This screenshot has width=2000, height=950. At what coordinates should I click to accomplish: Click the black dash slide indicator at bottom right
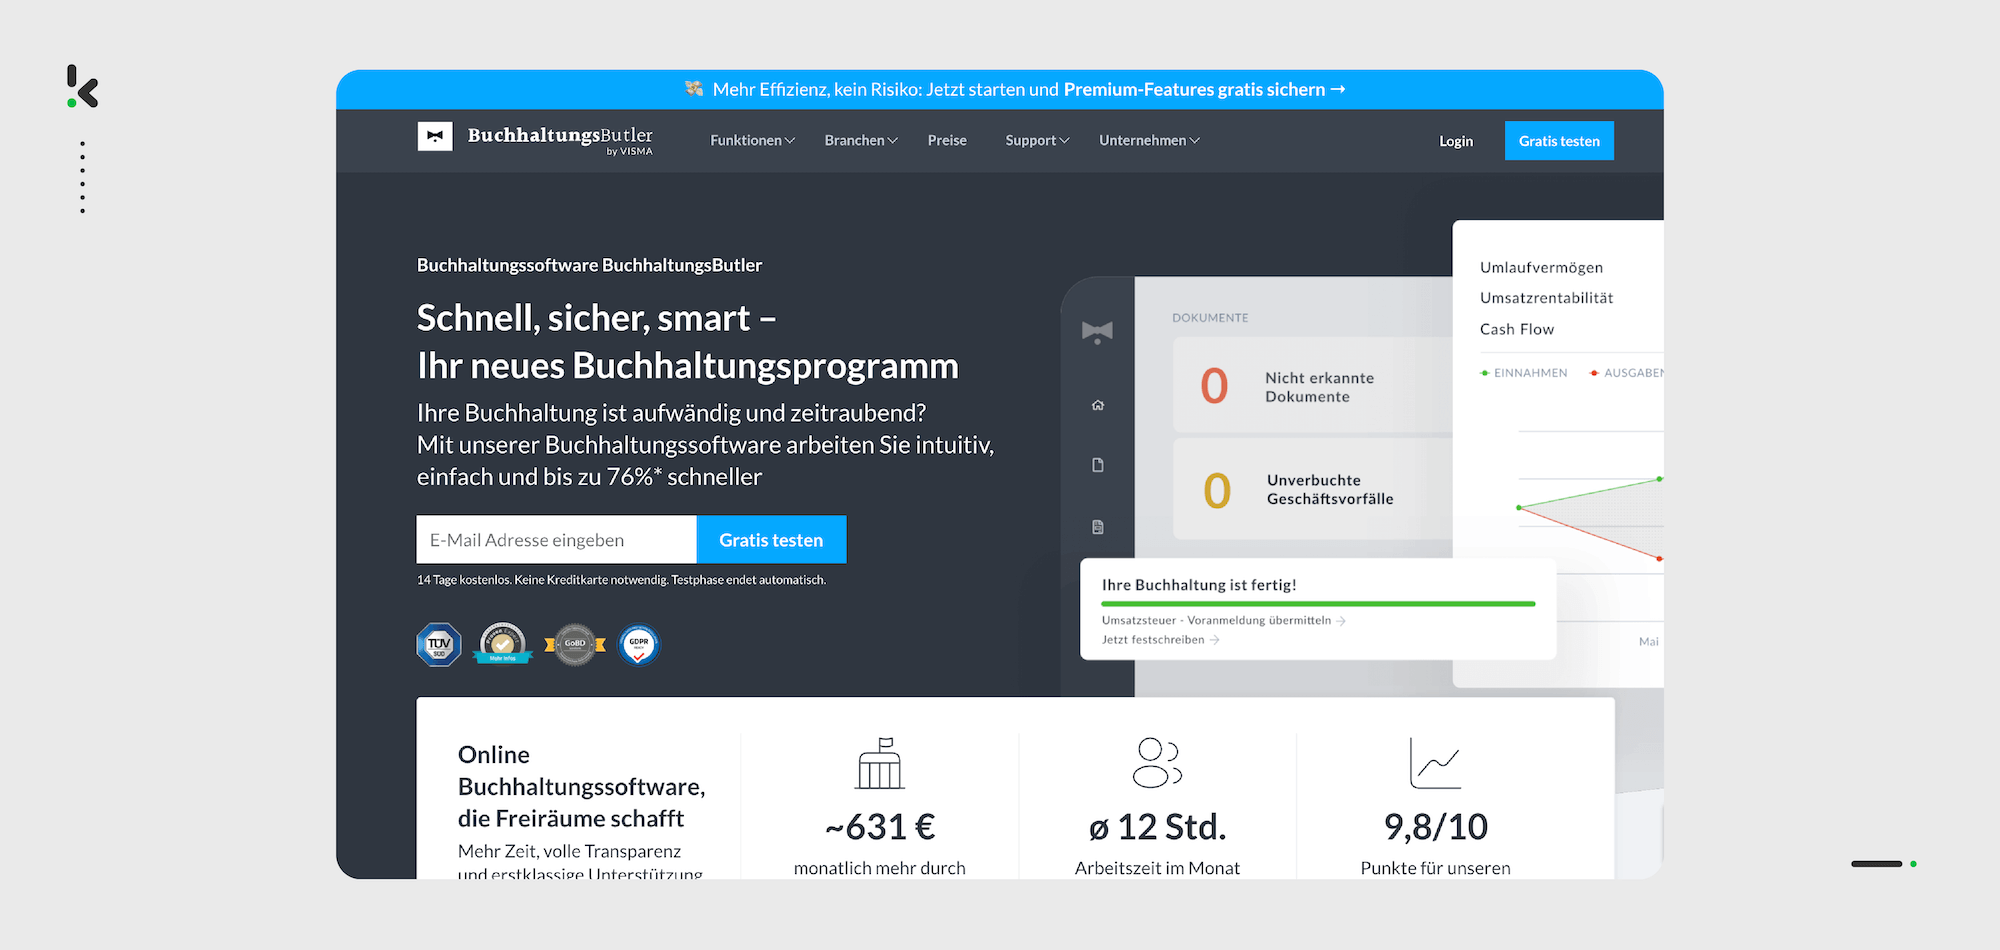coord(1876,864)
